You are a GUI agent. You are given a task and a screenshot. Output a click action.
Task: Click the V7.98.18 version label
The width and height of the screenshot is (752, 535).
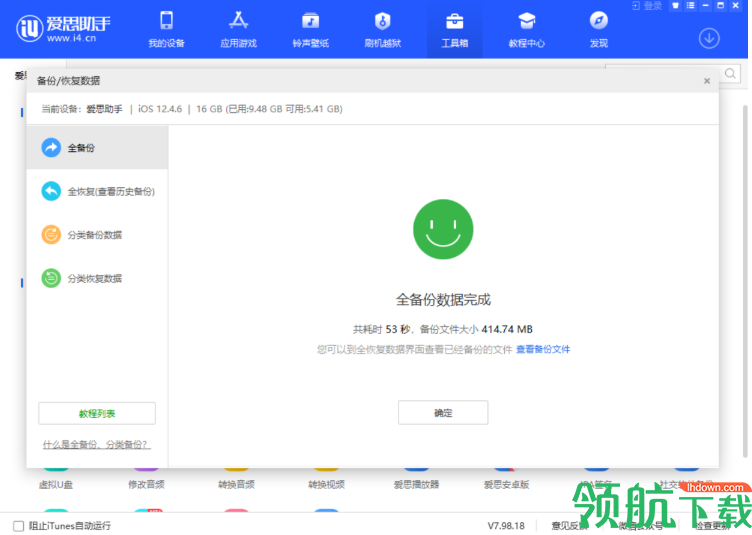pos(506,526)
